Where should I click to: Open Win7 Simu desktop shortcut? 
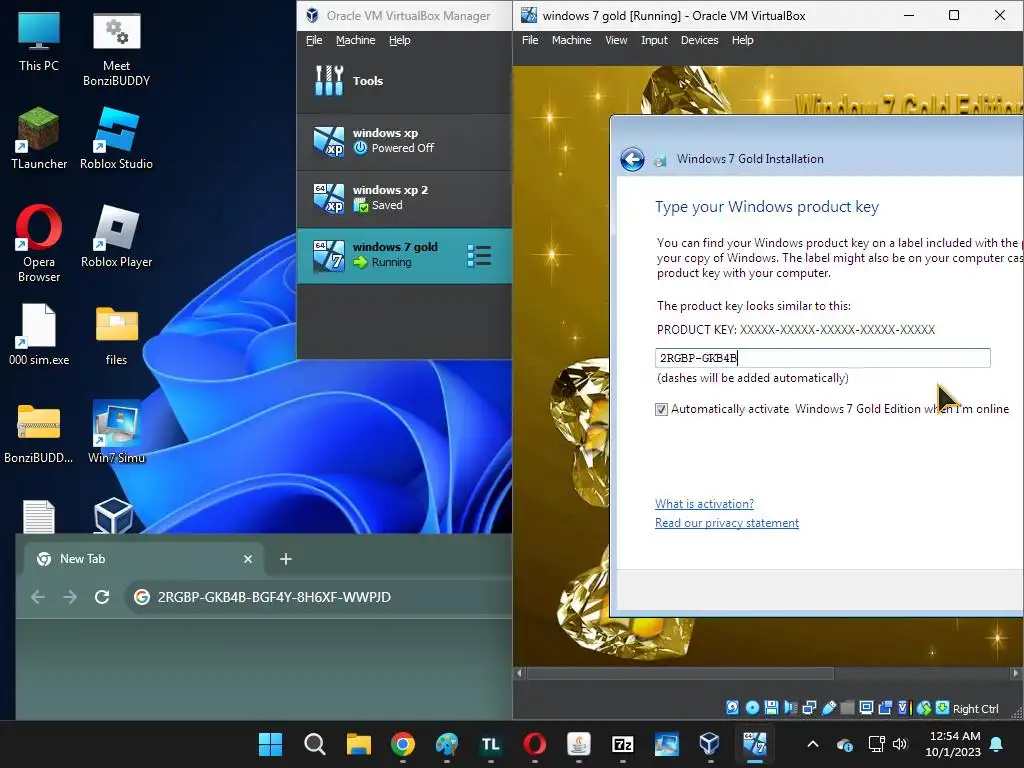coord(116,432)
